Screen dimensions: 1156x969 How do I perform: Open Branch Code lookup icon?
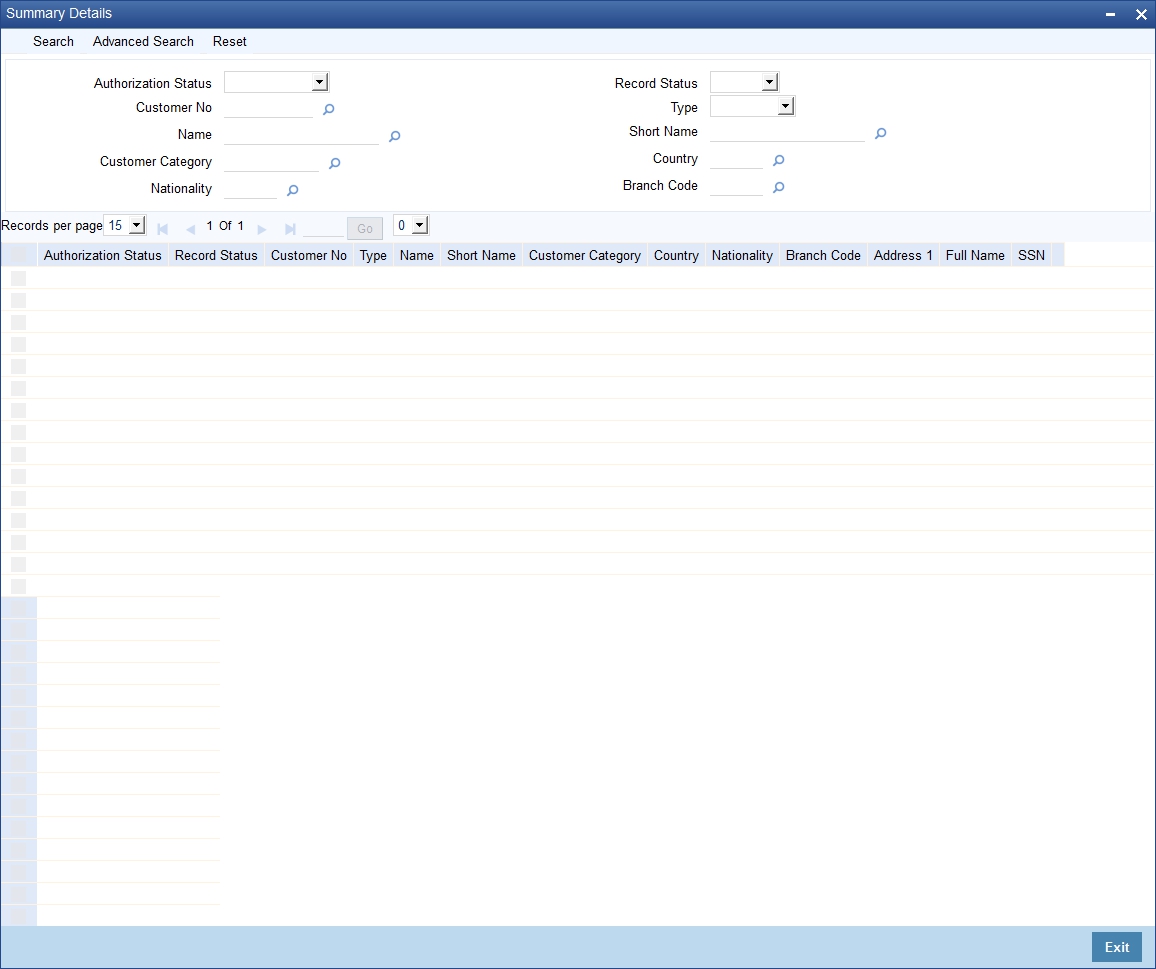pyautogui.click(x=778, y=187)
